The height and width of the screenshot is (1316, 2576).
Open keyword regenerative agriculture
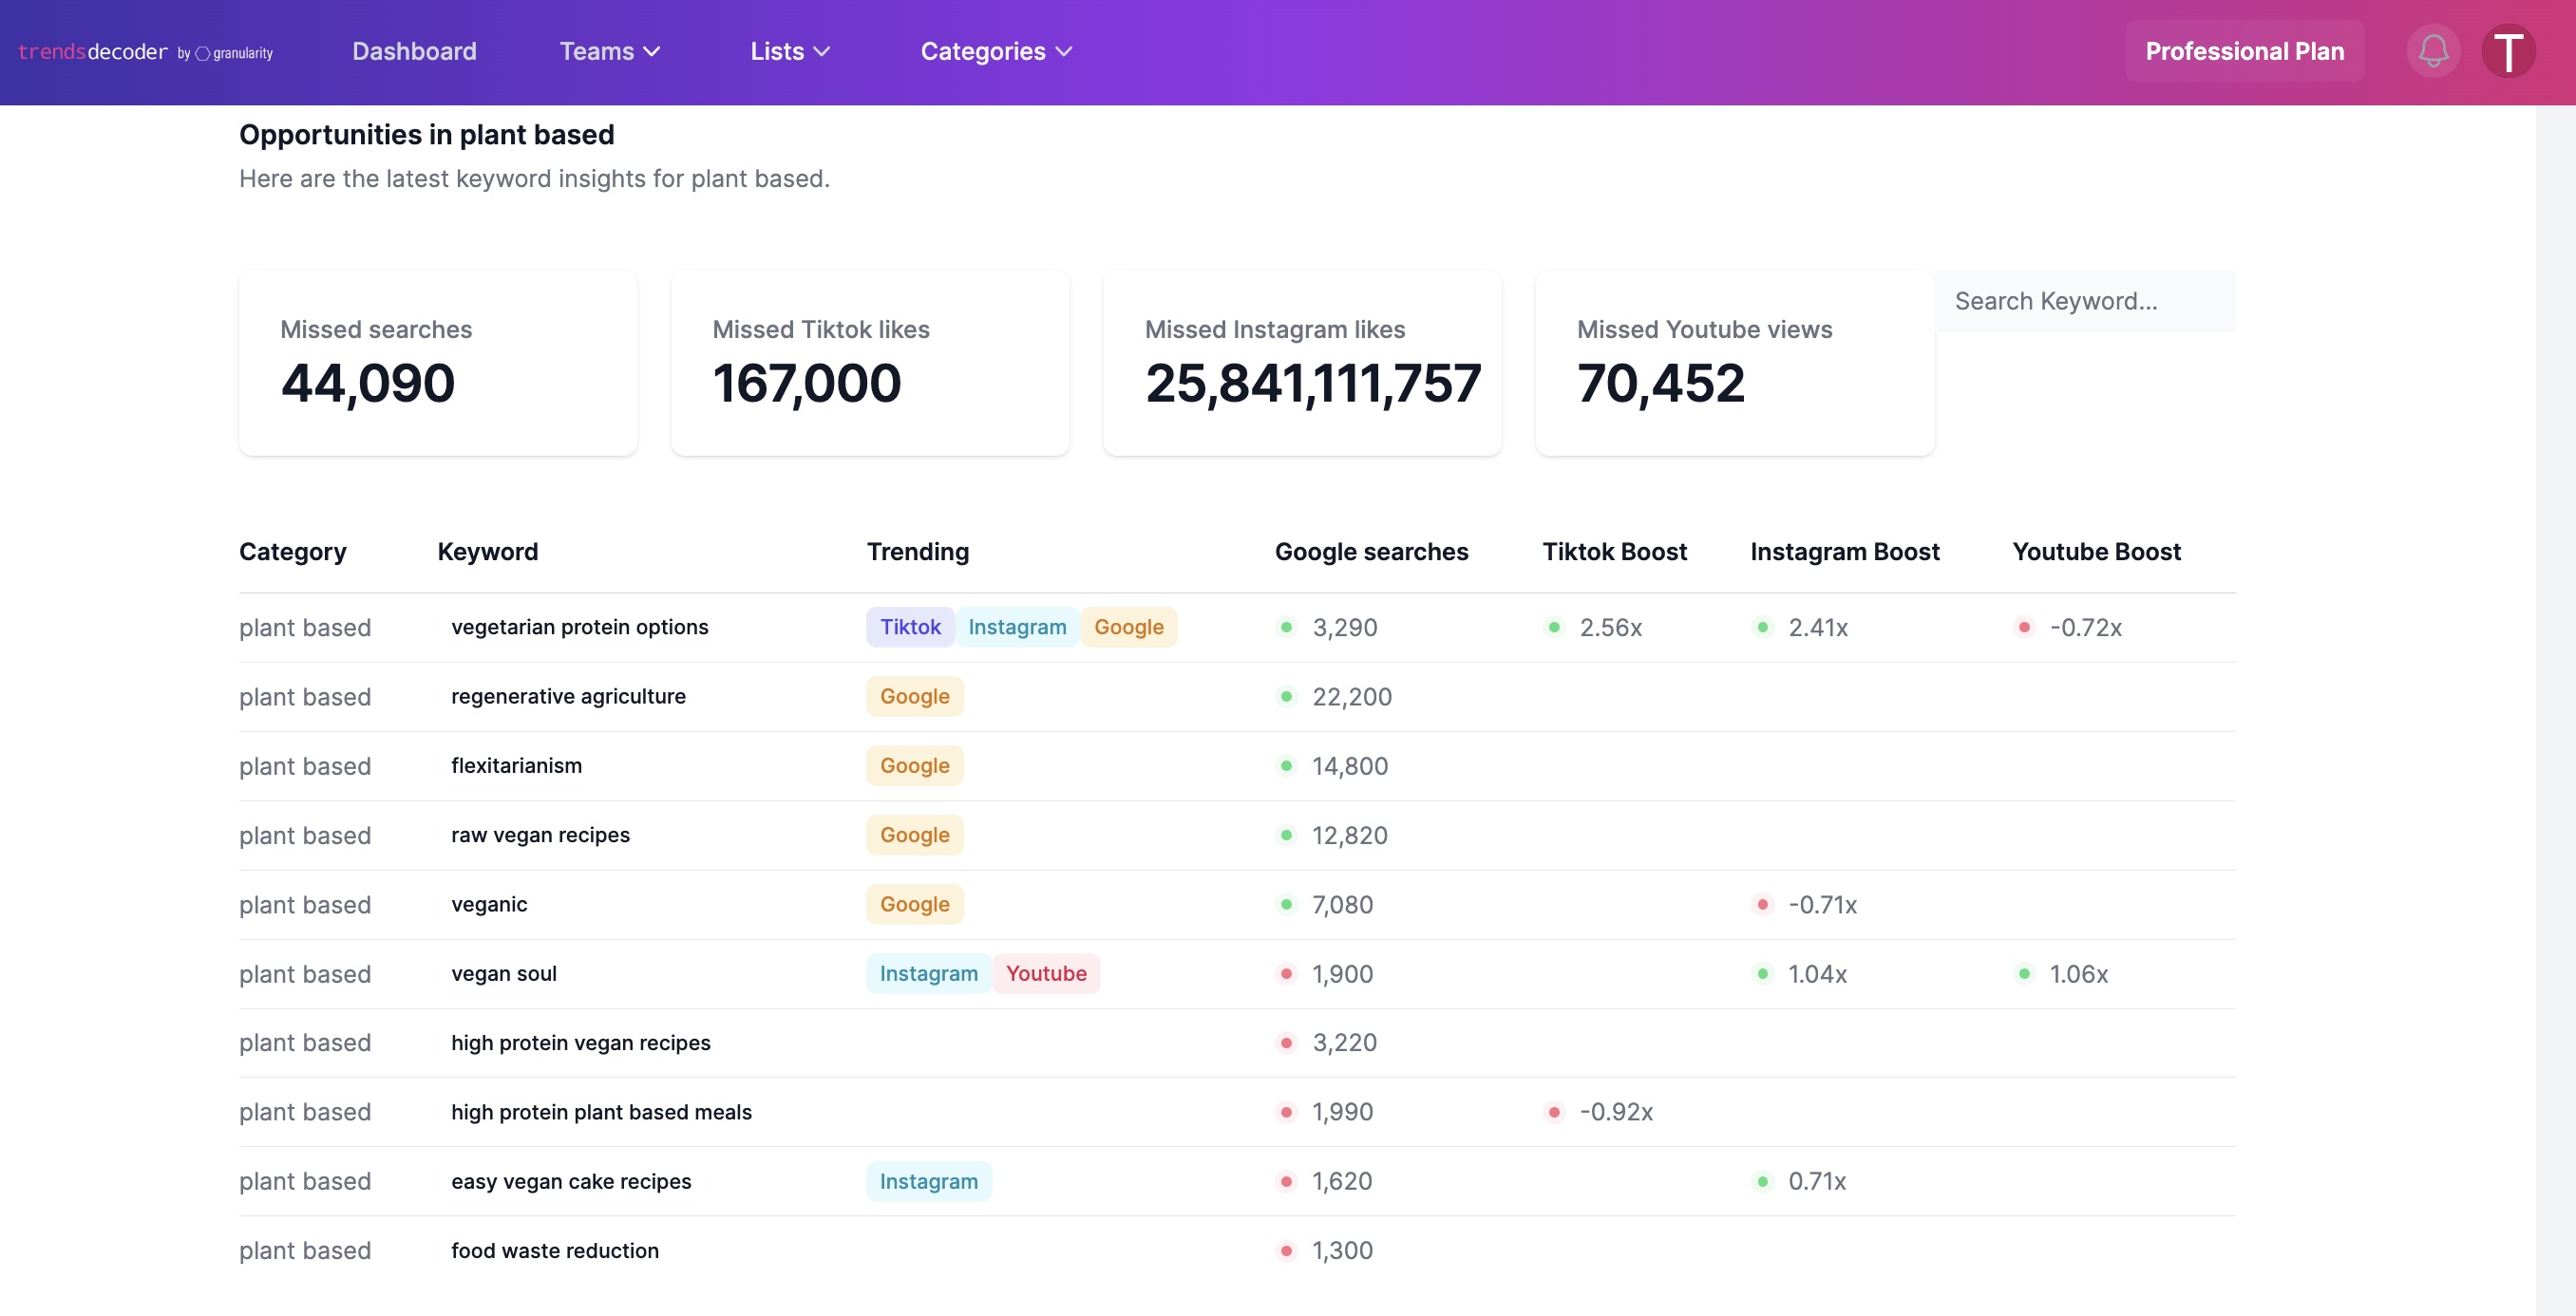[568, 696]
